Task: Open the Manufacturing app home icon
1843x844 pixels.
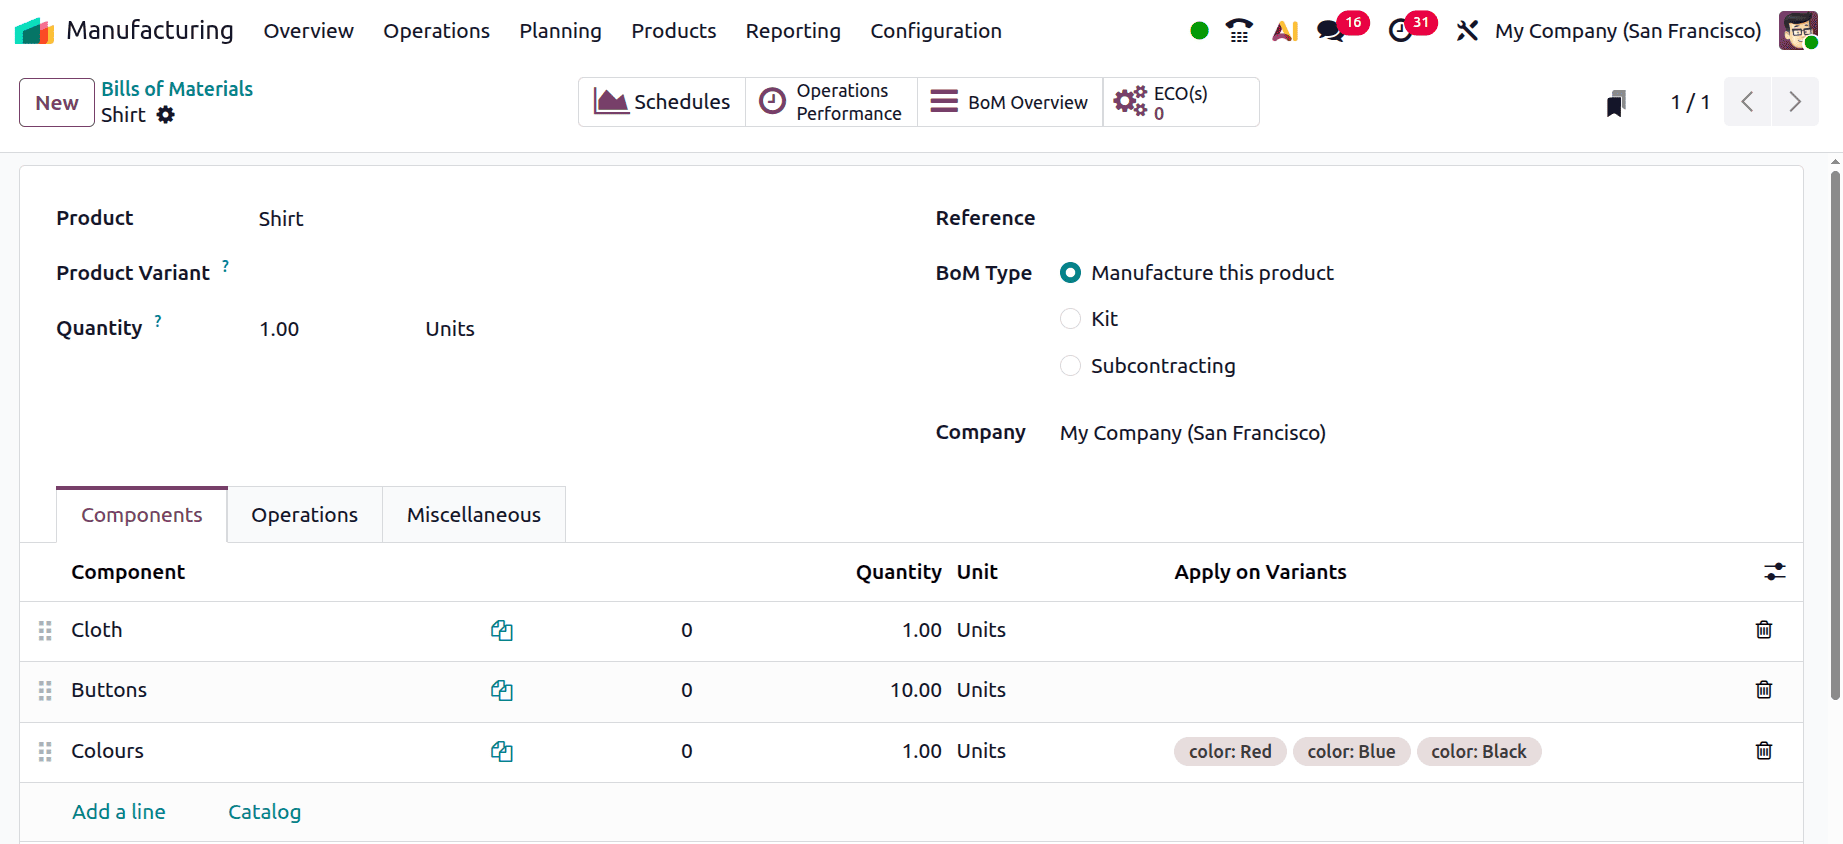Action: (x=35, y=31)
